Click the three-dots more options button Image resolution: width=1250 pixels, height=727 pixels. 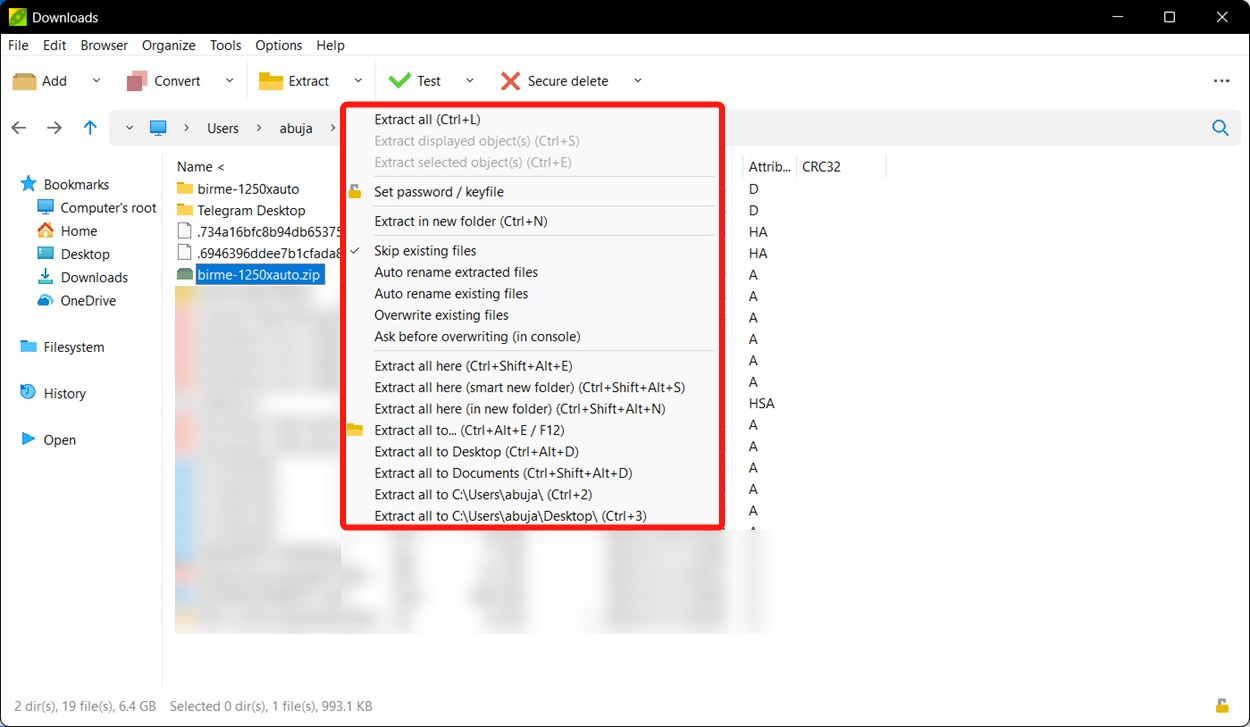[1221, 81]
